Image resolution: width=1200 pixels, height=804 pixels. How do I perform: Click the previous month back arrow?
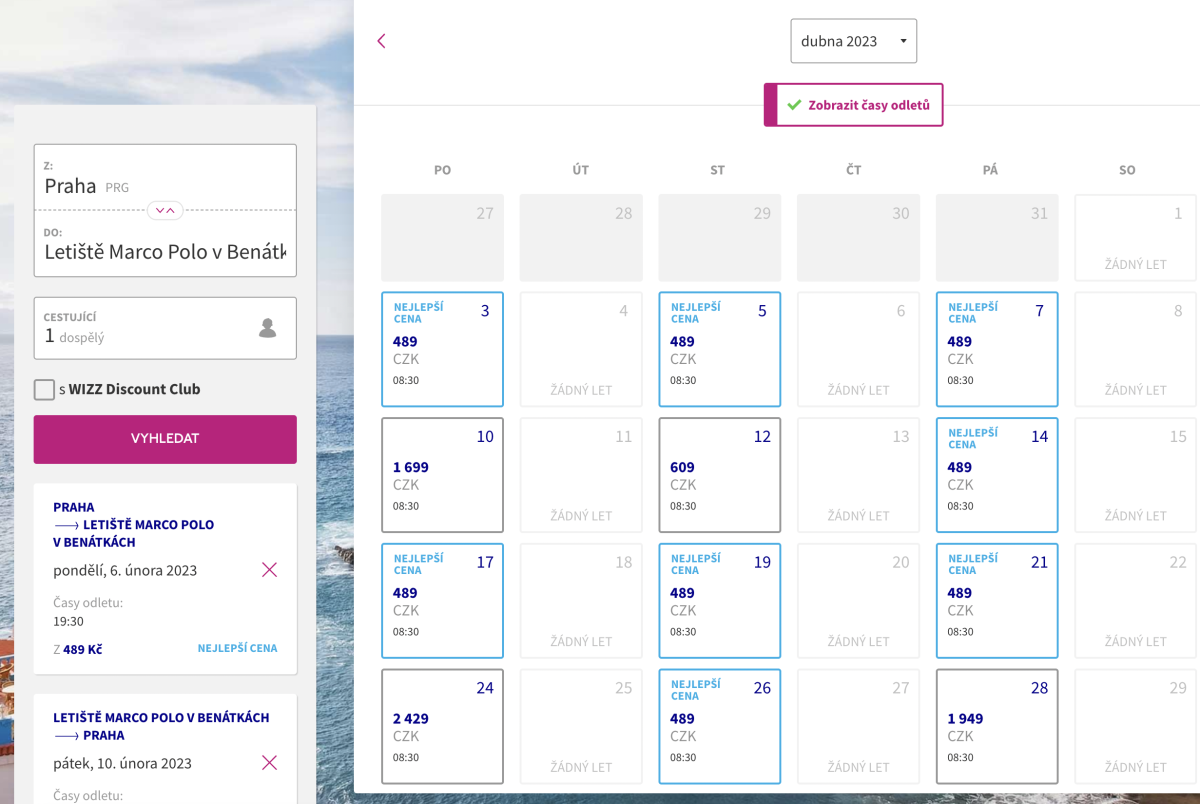[x=381, y=41]
